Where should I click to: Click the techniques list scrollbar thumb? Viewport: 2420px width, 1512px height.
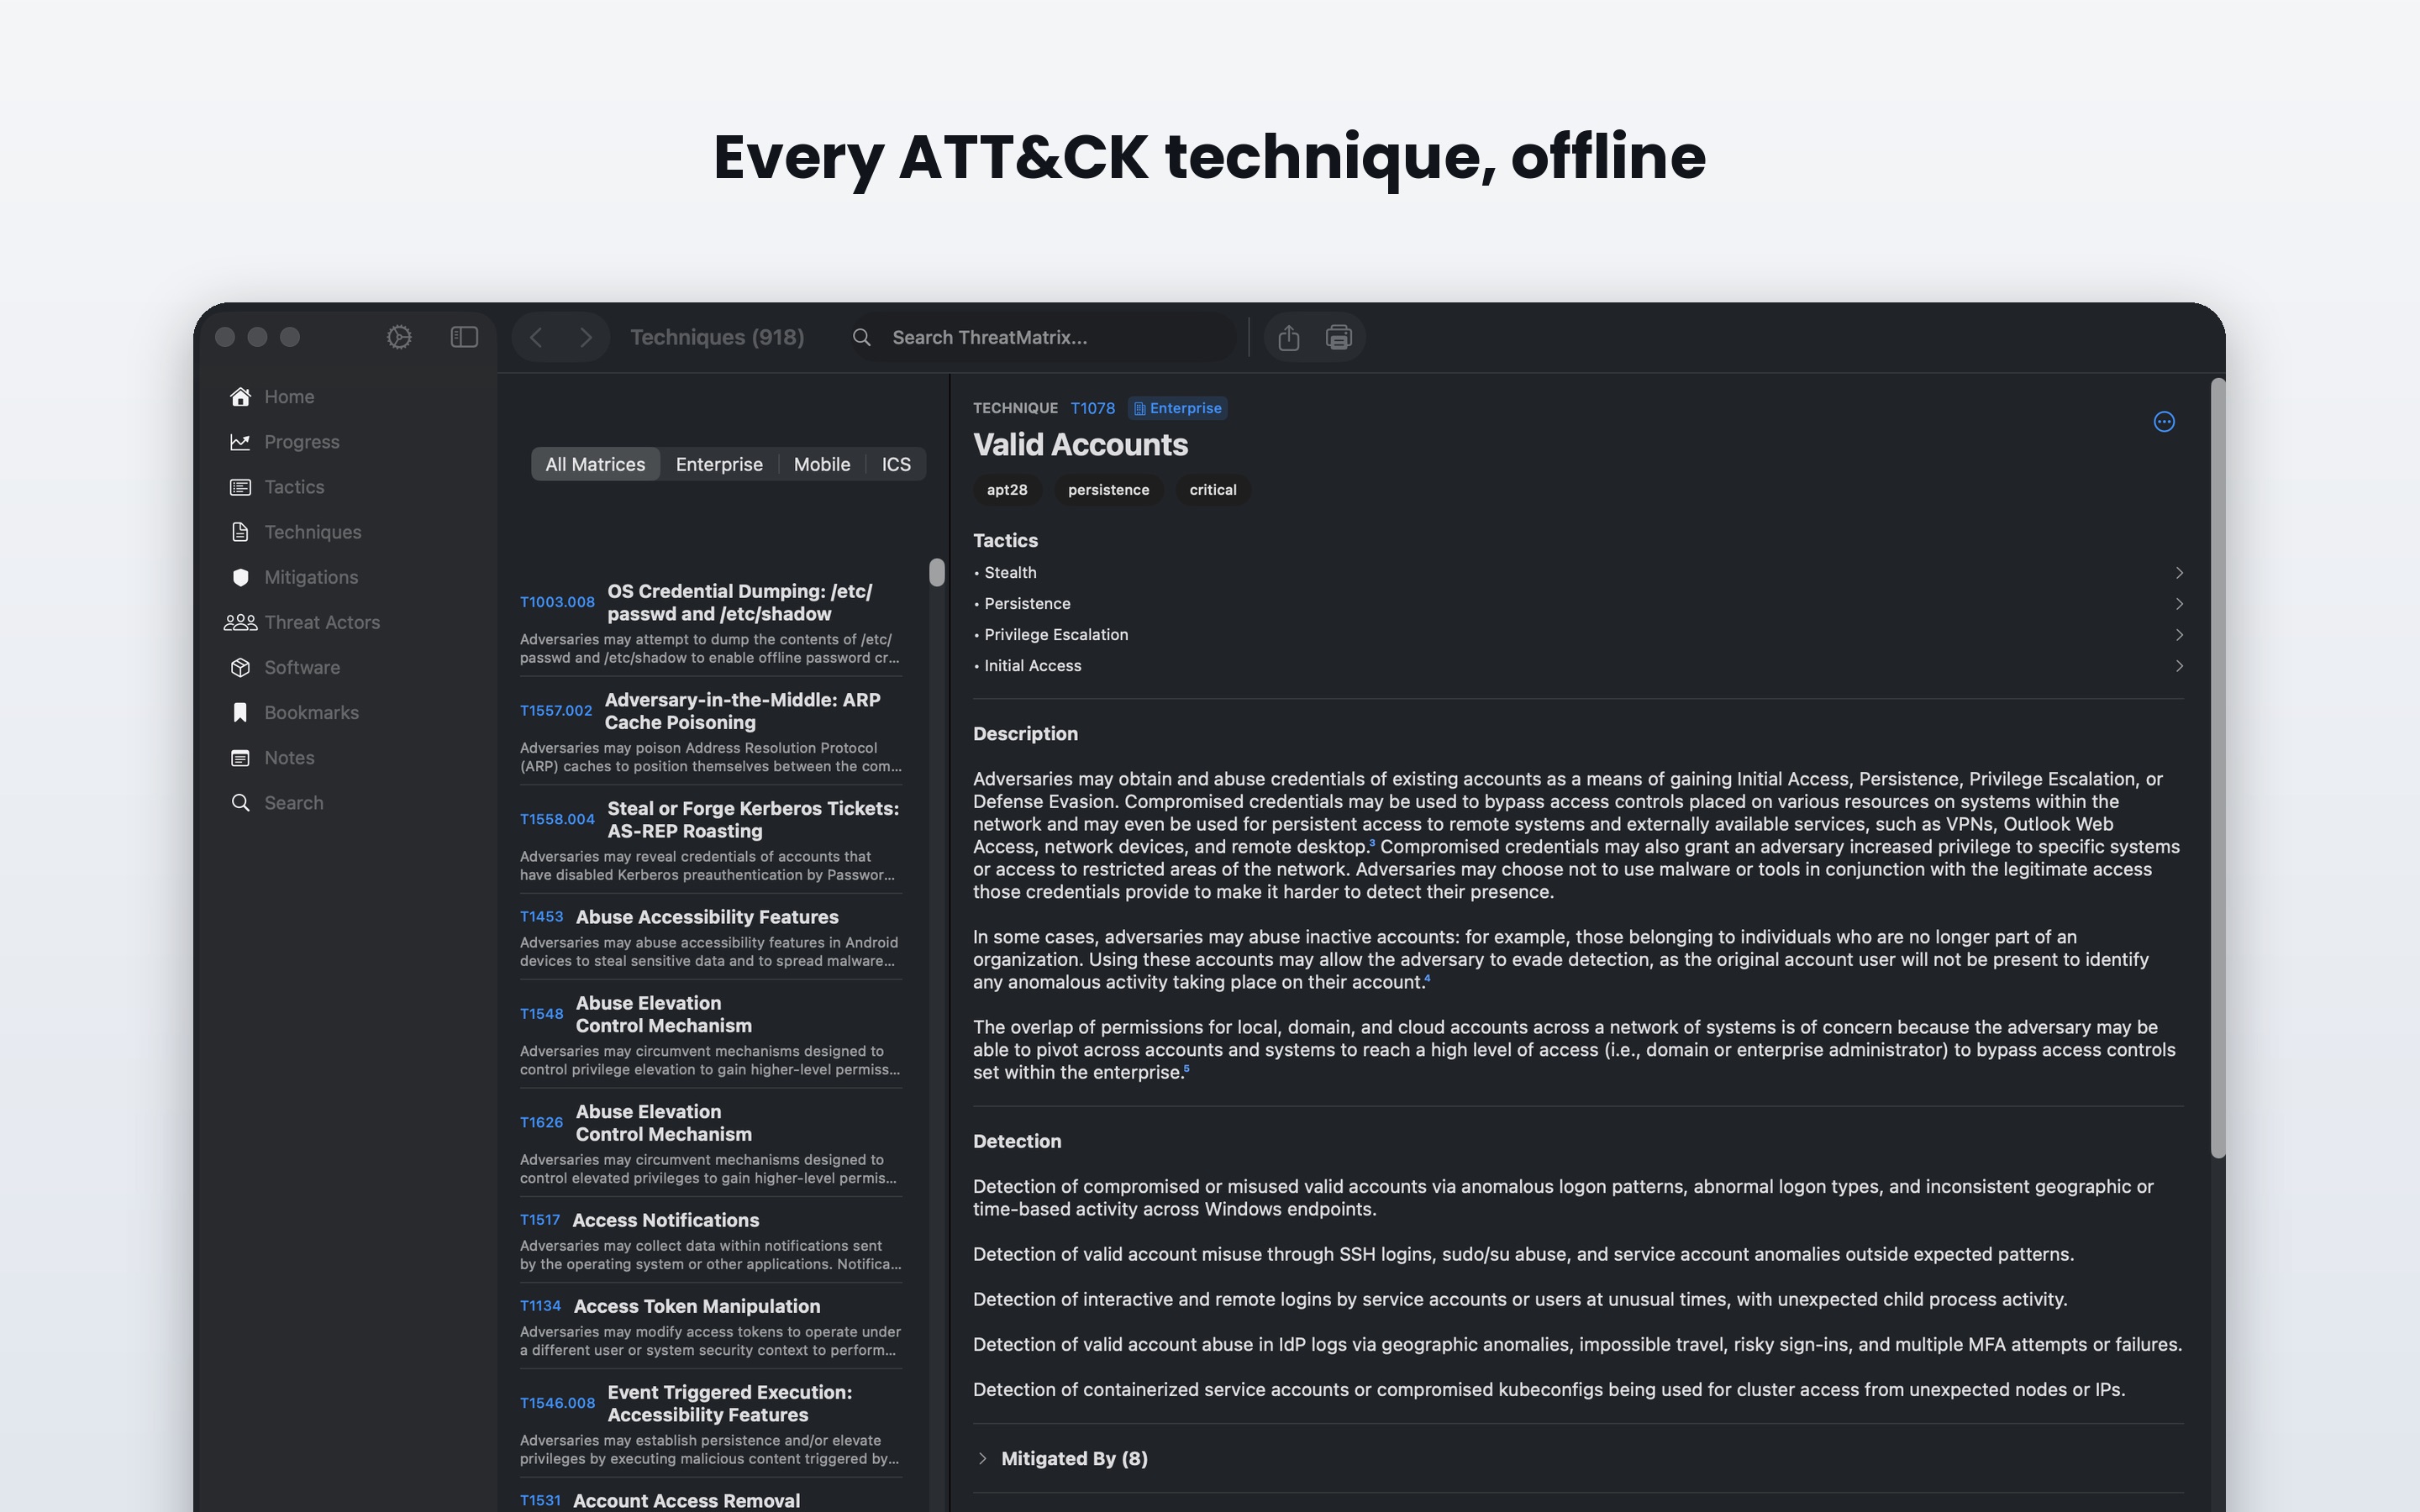coord(937,572)
